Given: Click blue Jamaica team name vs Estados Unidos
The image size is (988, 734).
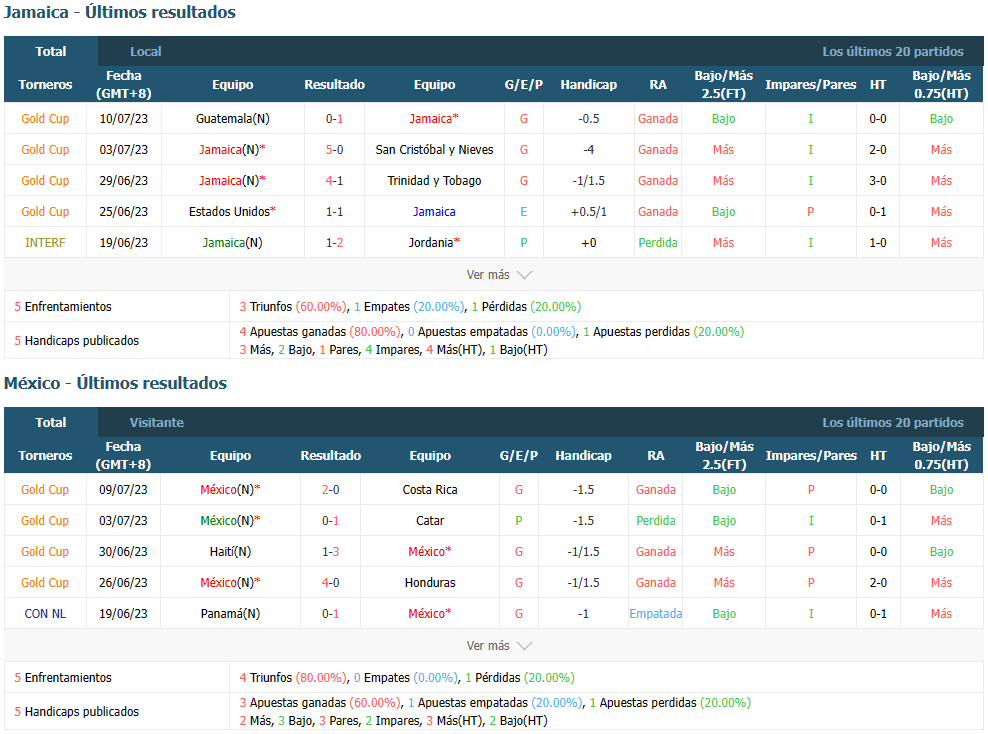Looking at the screenshot, I should tap(434, 212).
